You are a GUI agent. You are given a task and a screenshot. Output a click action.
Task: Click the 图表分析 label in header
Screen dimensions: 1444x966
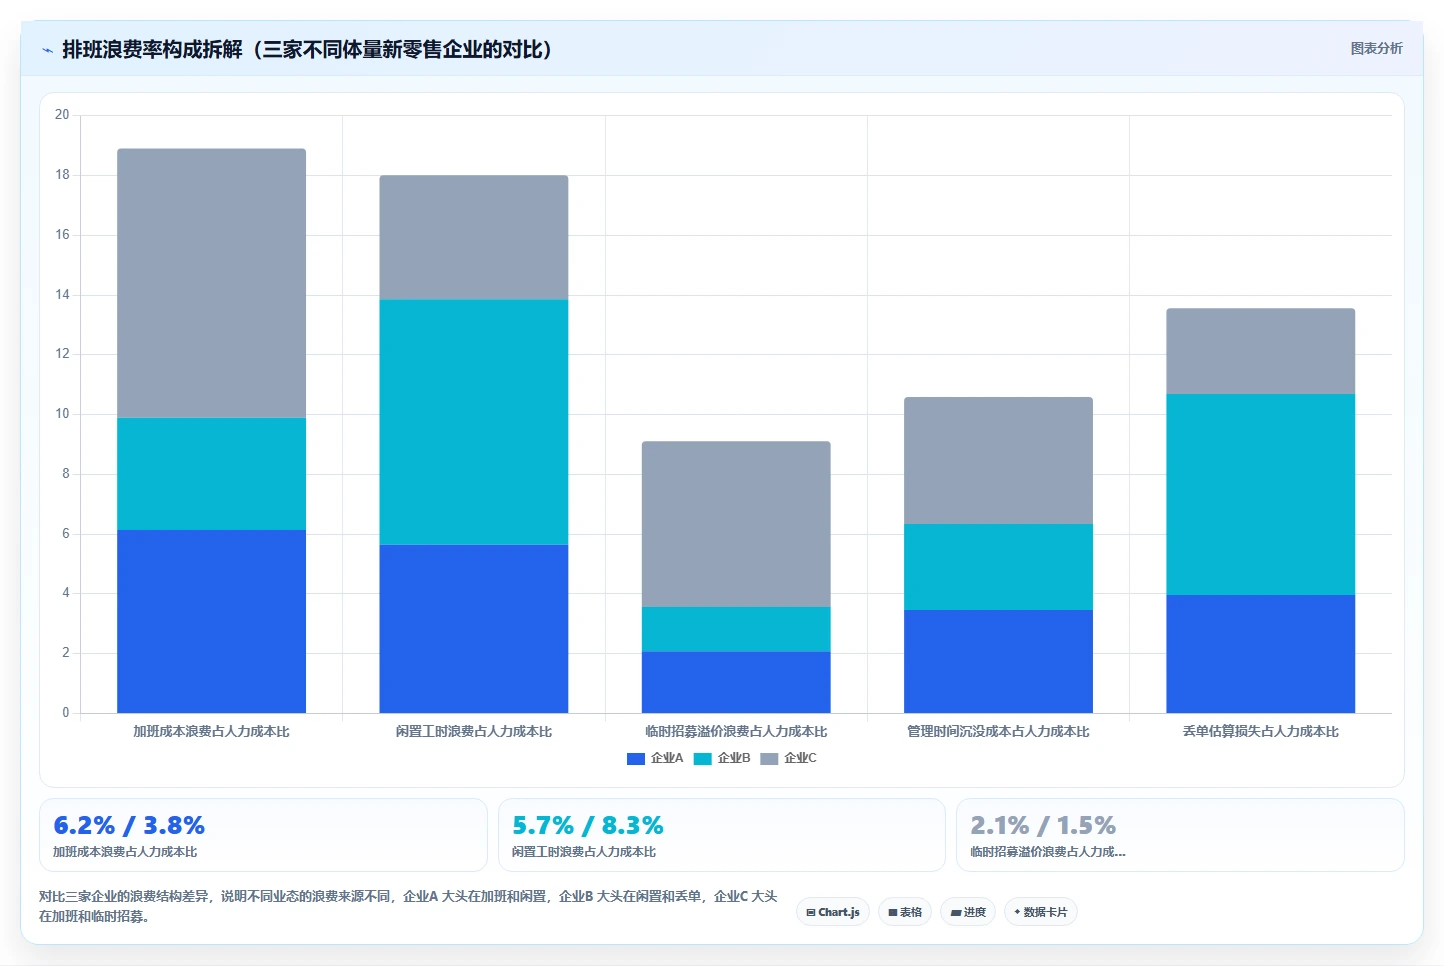(x=1376, y=48)
